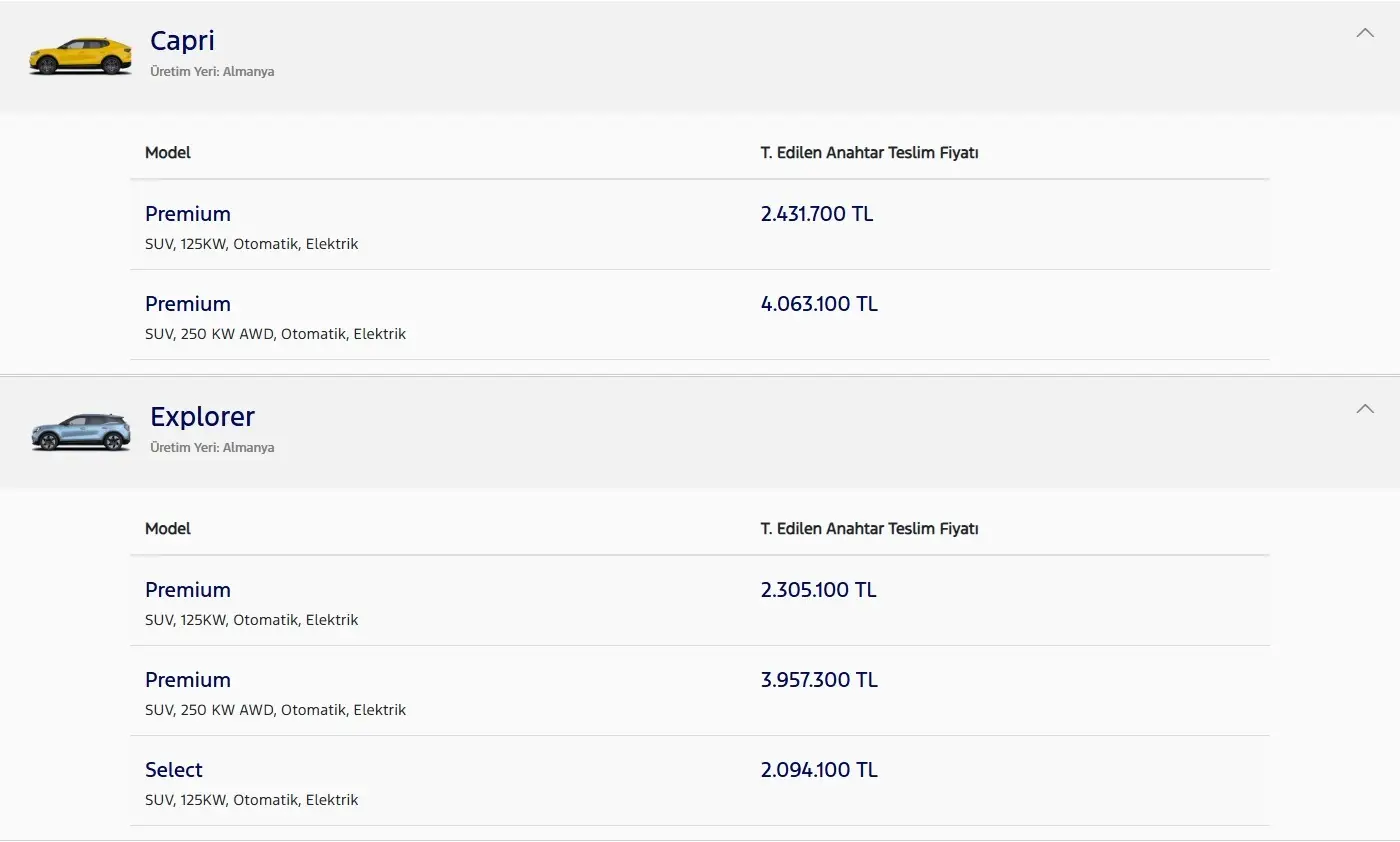Click Explorer's Üretim Yeri: Almanya text
This screenshot has width=1400, height=842.
coord(212,448)
